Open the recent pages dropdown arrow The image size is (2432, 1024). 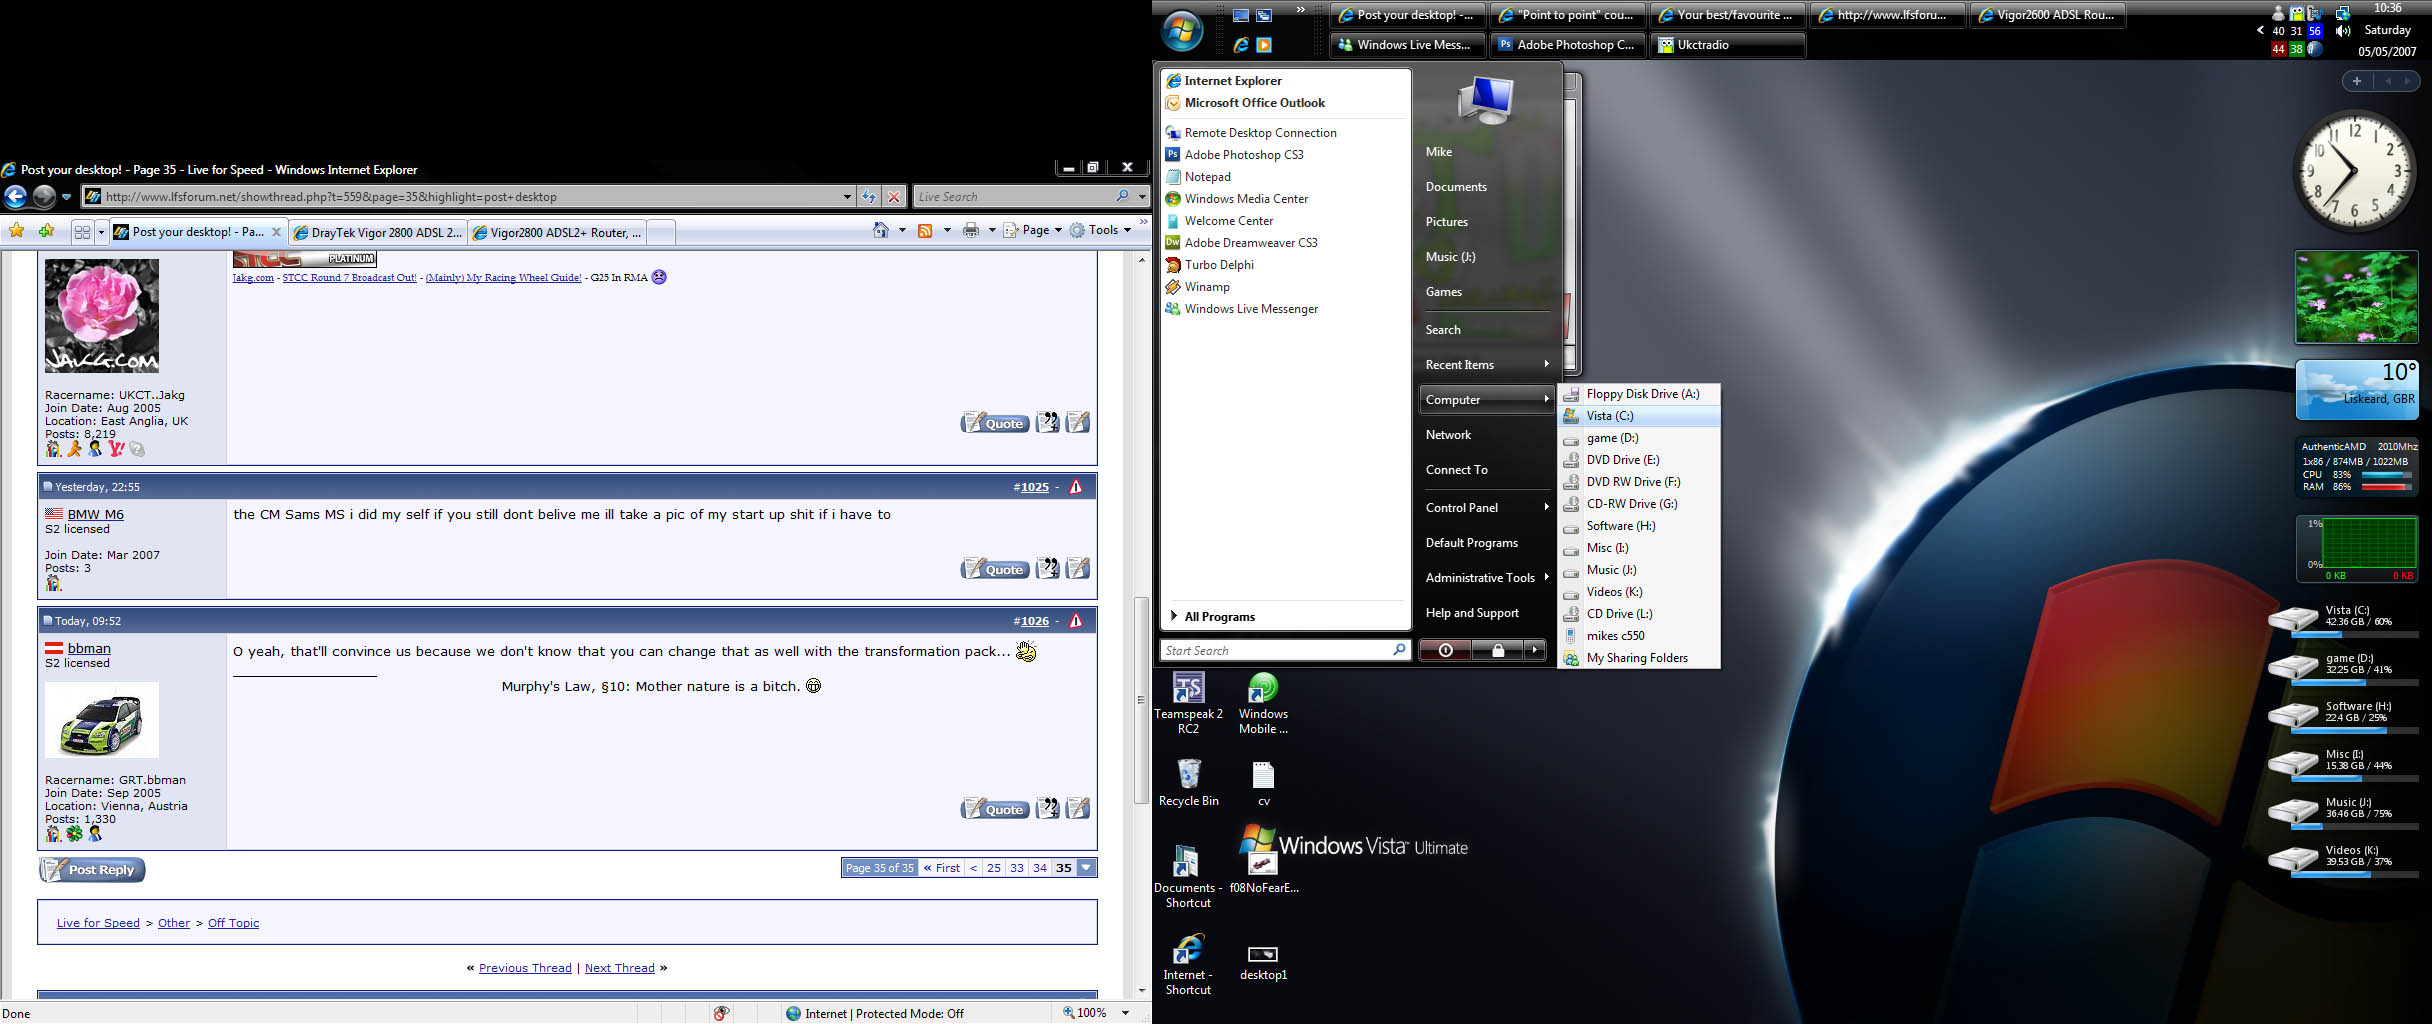66,197
